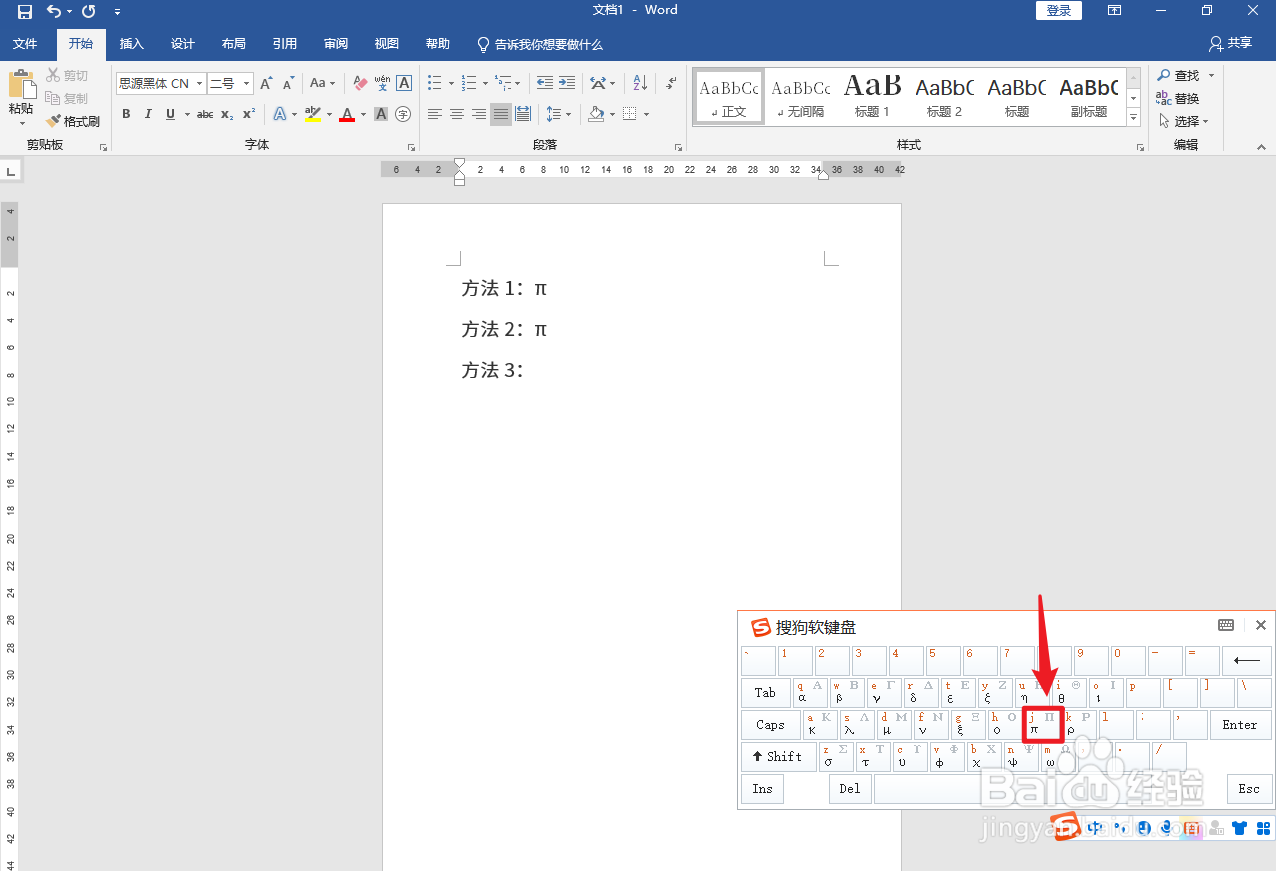Align the text right

click(478, 114)
